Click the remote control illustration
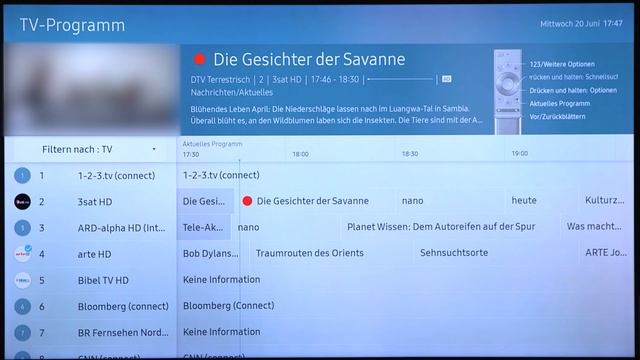The image size is (640, 360). pos(508,92)
